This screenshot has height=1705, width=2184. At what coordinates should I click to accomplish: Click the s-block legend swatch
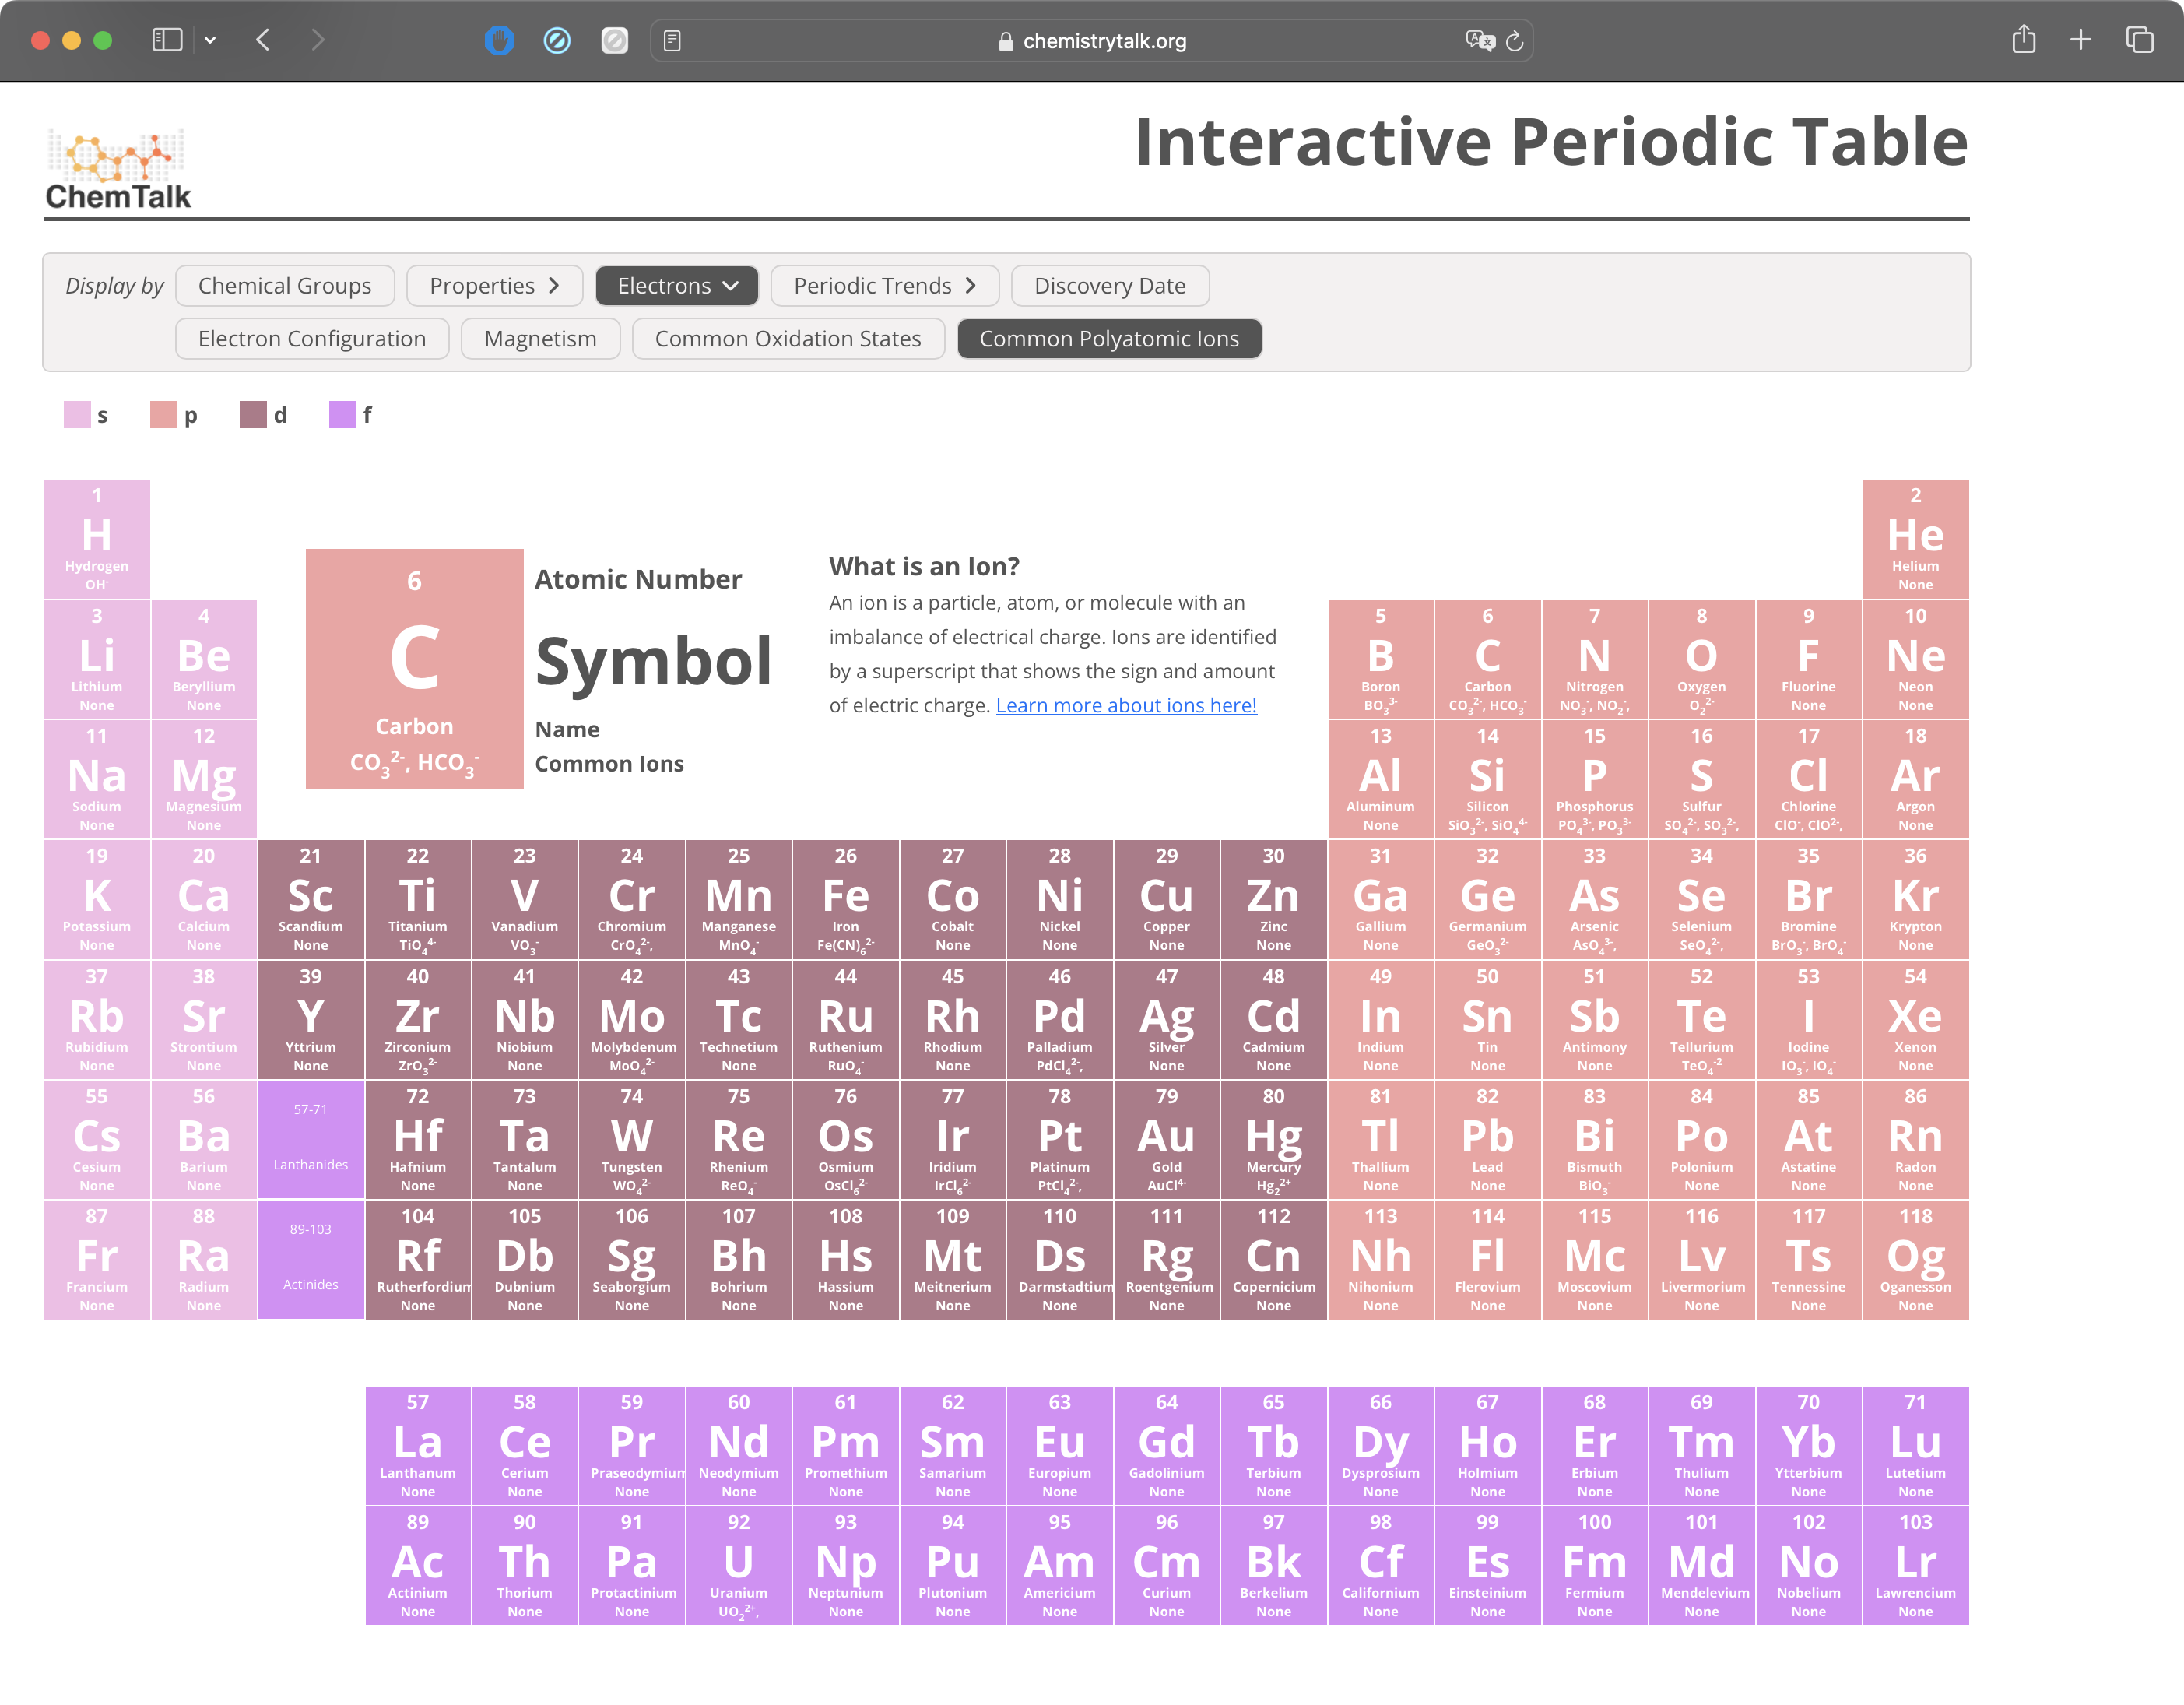[x=77, y=414]
